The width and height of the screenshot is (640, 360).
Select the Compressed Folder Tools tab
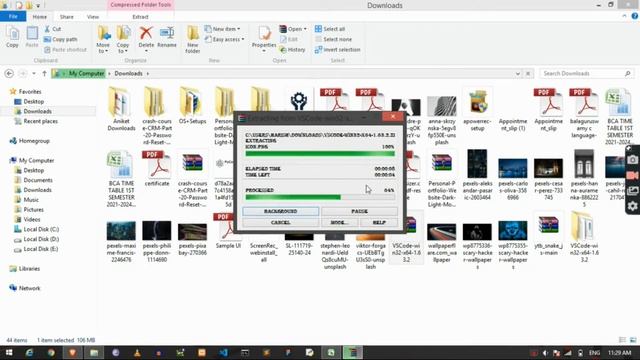(140, 5)
